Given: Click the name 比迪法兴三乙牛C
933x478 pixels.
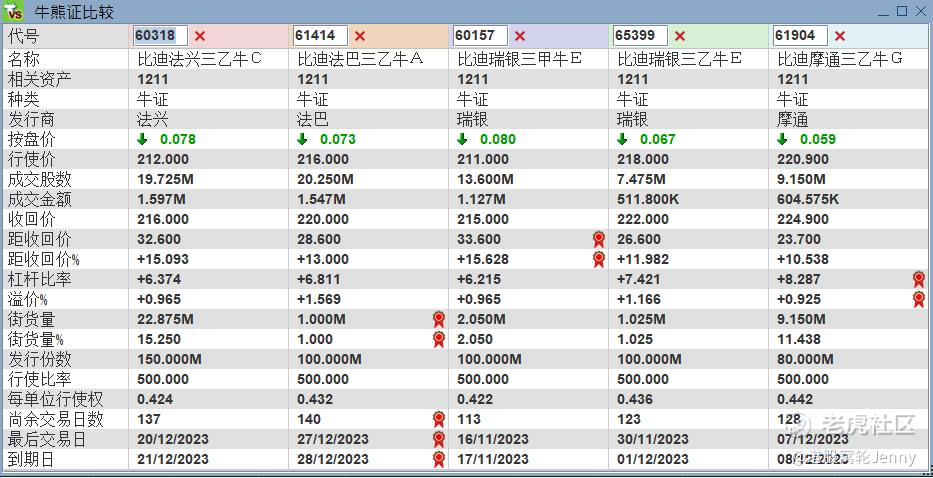Looking at the screenshot, I should pos(199,60).
